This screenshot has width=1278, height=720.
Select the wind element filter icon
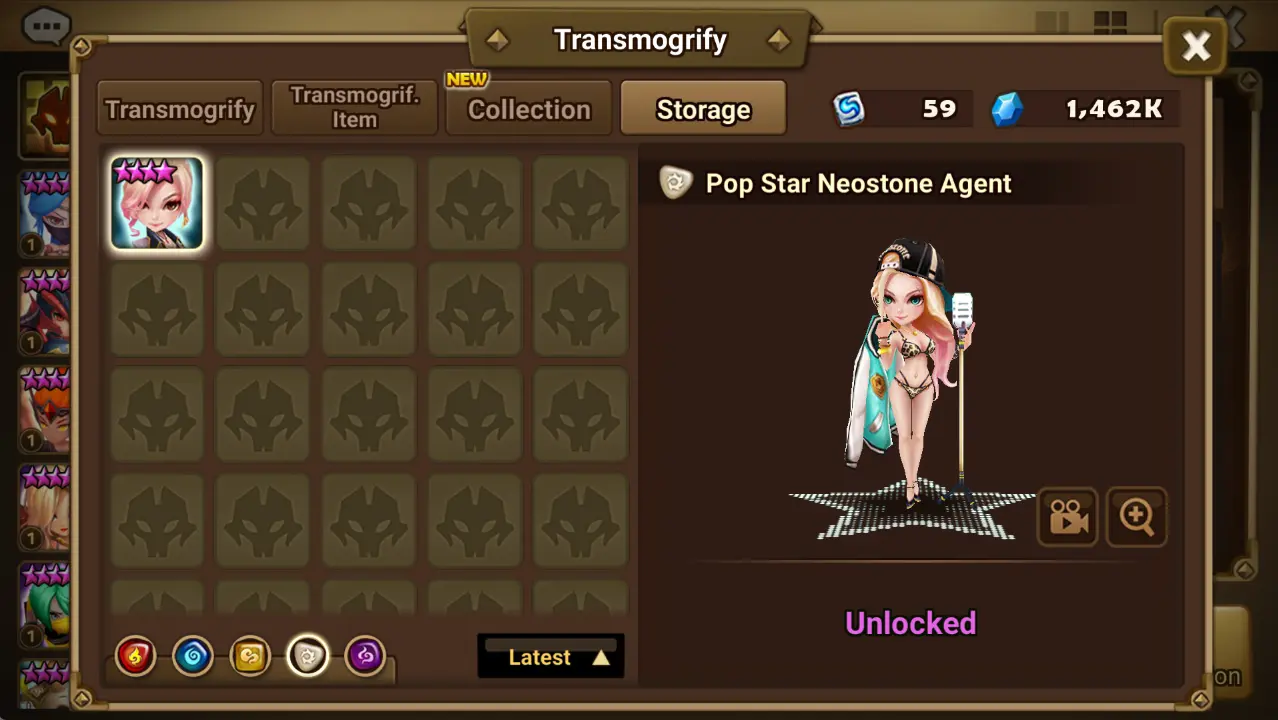point(250,657)
